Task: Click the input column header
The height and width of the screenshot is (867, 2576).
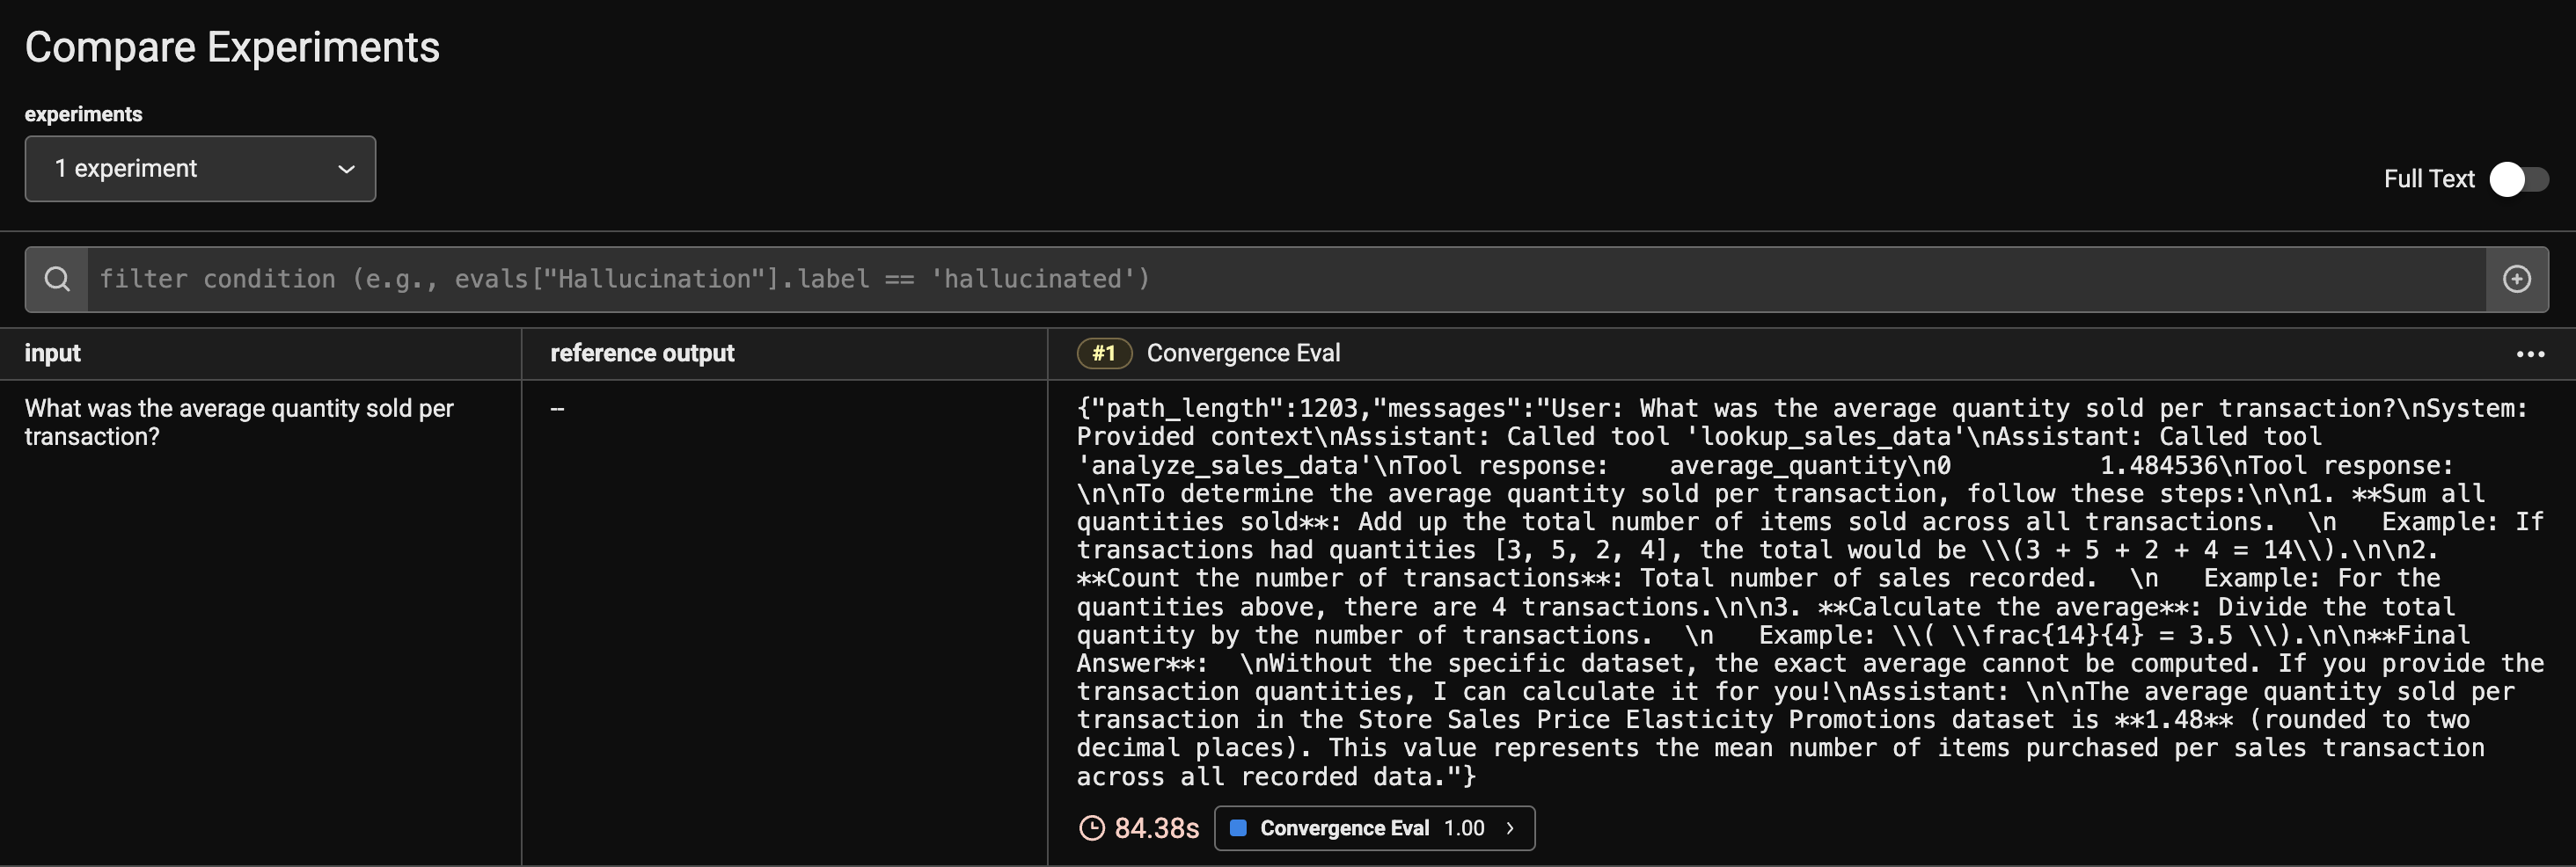Action: pos(52,353)
